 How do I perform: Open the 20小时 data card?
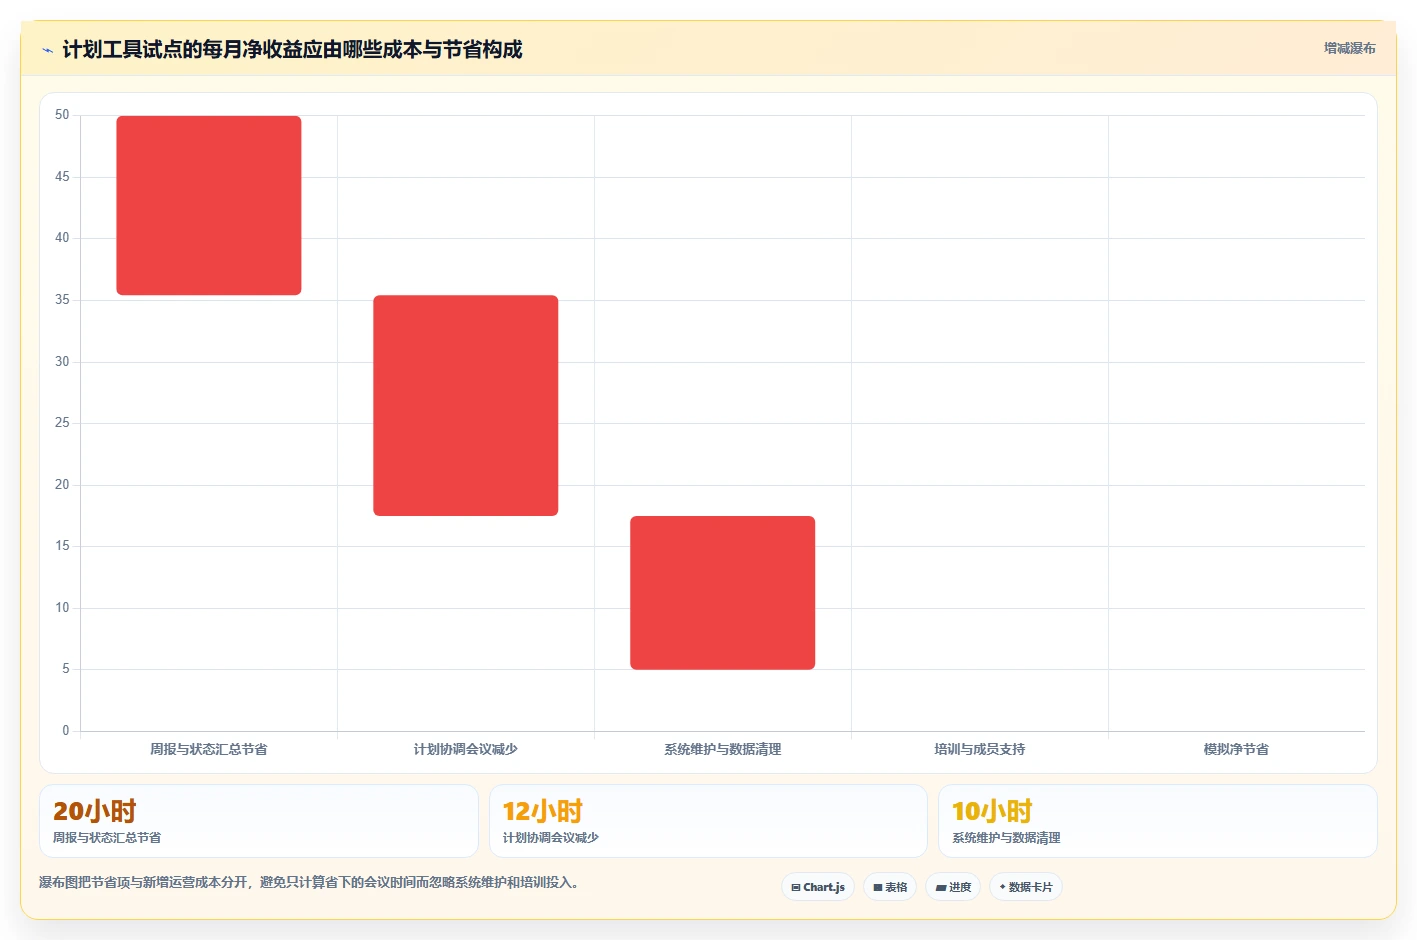pos(259,821)
